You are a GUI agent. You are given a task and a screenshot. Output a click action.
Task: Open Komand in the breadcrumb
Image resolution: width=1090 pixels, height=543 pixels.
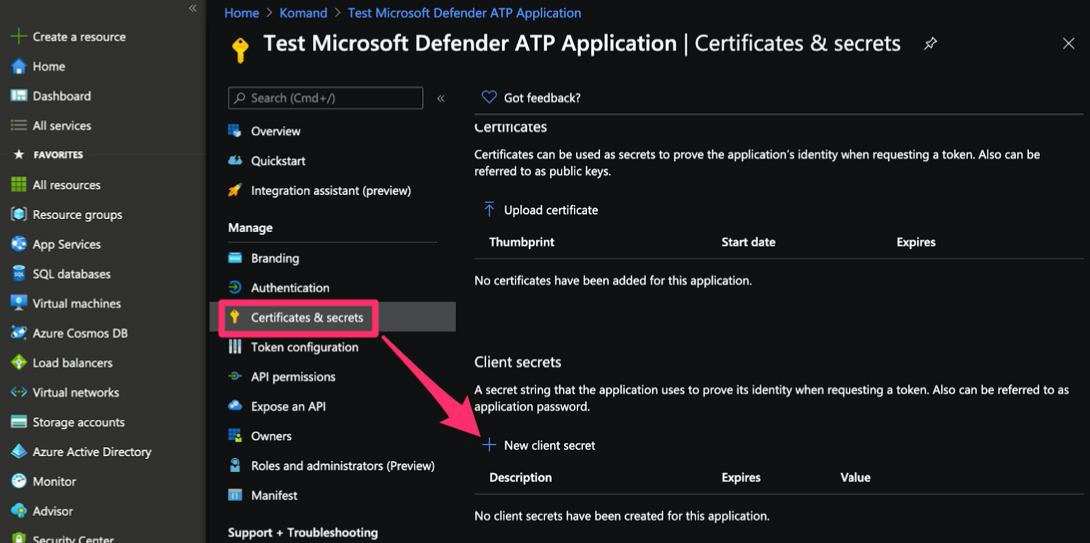(x=302, y=13)
